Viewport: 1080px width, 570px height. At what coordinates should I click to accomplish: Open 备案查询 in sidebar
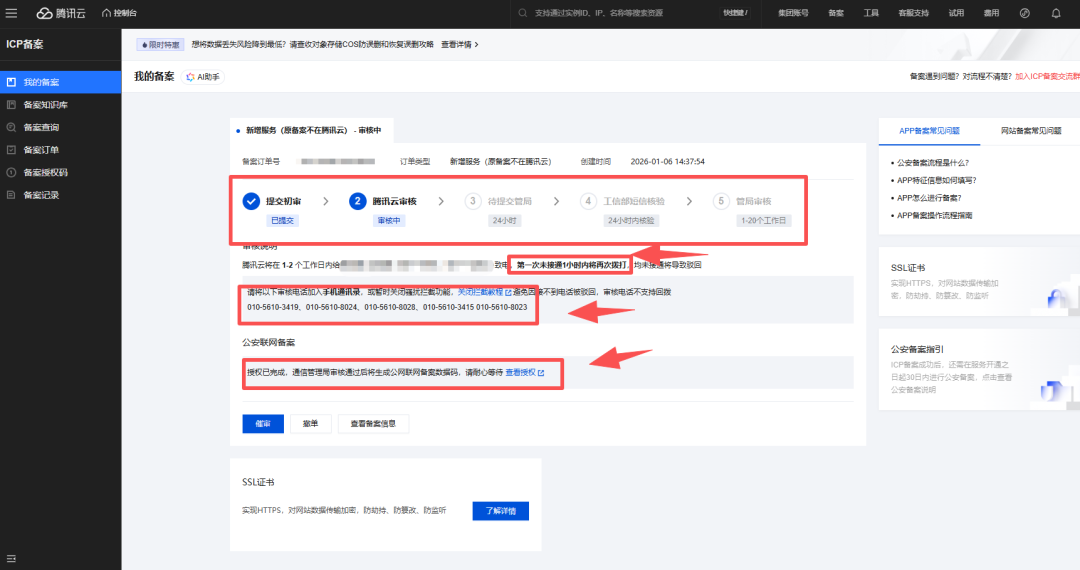click(x=61, y=127)
